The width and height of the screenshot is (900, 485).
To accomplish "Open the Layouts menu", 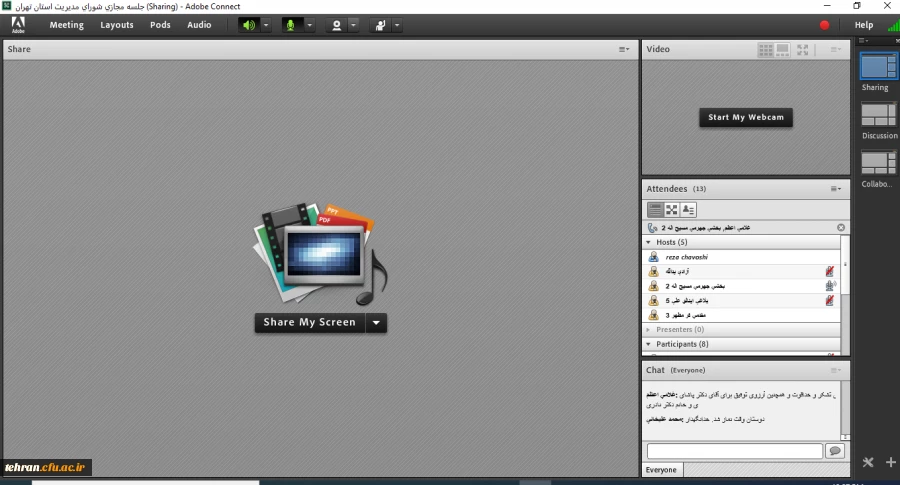I will 117,25.
